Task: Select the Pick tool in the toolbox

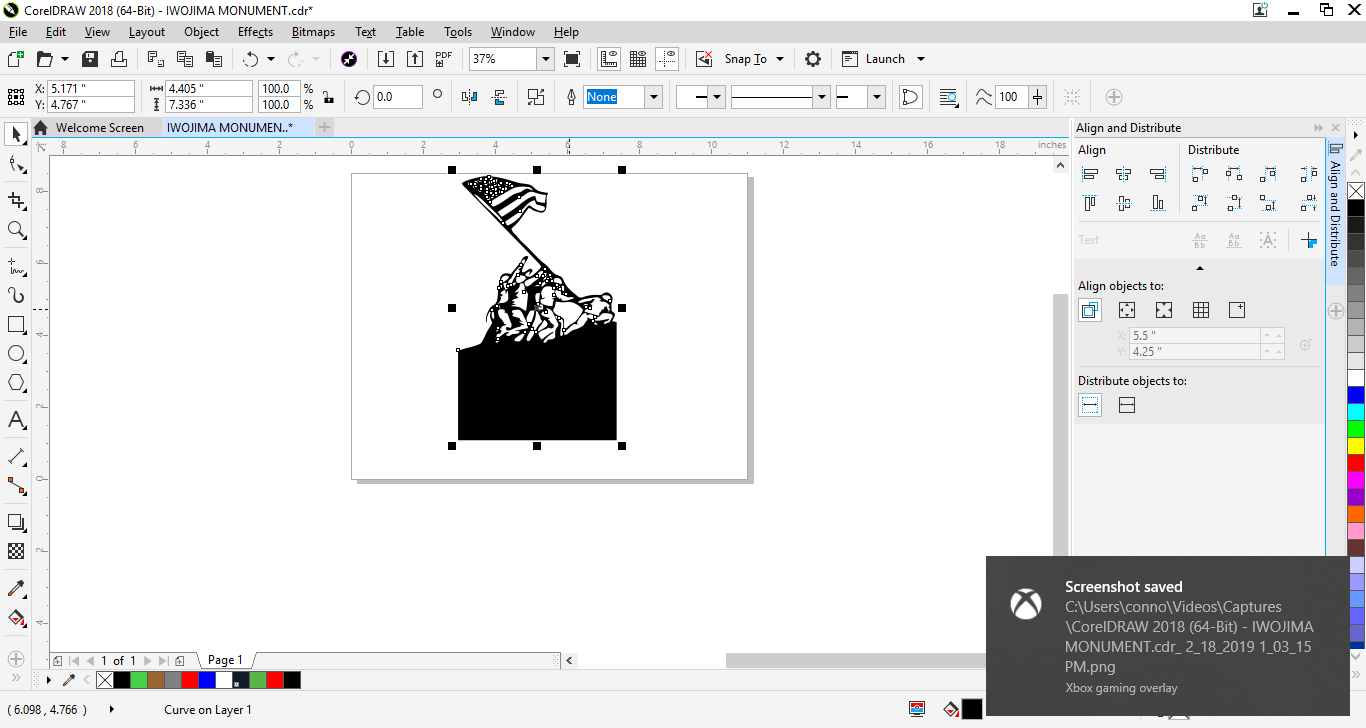Action: point(16,134)
